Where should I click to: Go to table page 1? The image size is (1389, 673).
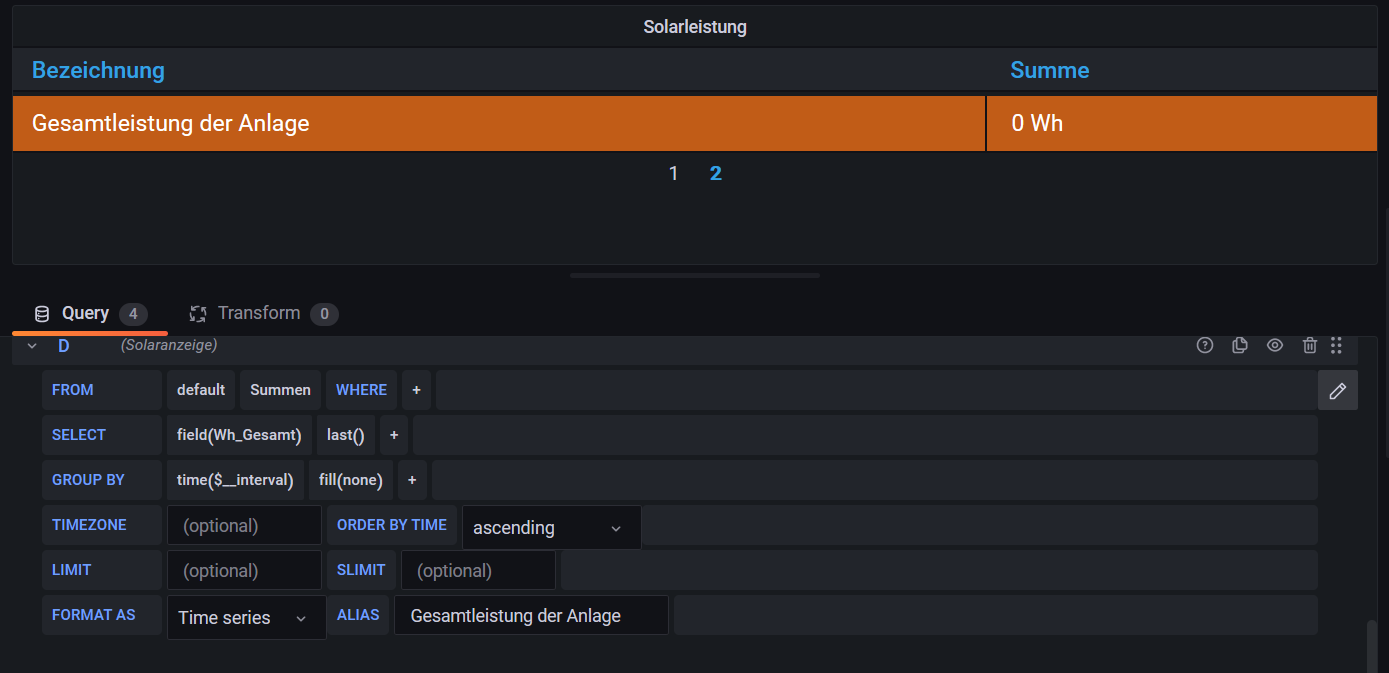(673, 174)
